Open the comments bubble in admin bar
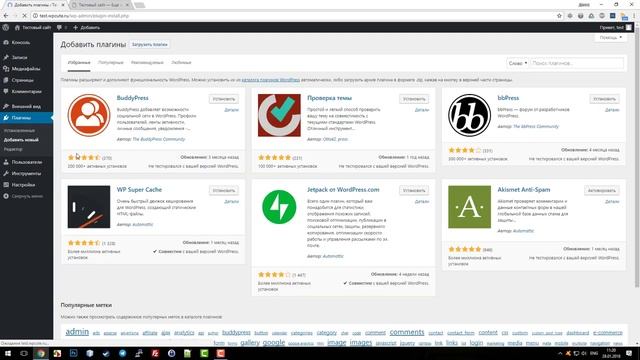This screenshot has height=360, width=640. coord(62,27)
